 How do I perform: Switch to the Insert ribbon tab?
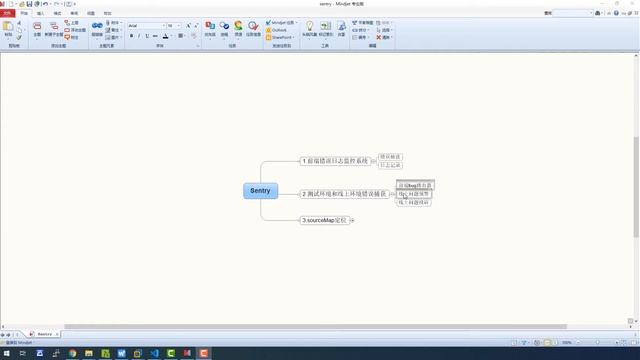pyautogui.click(x=40, y=13)
